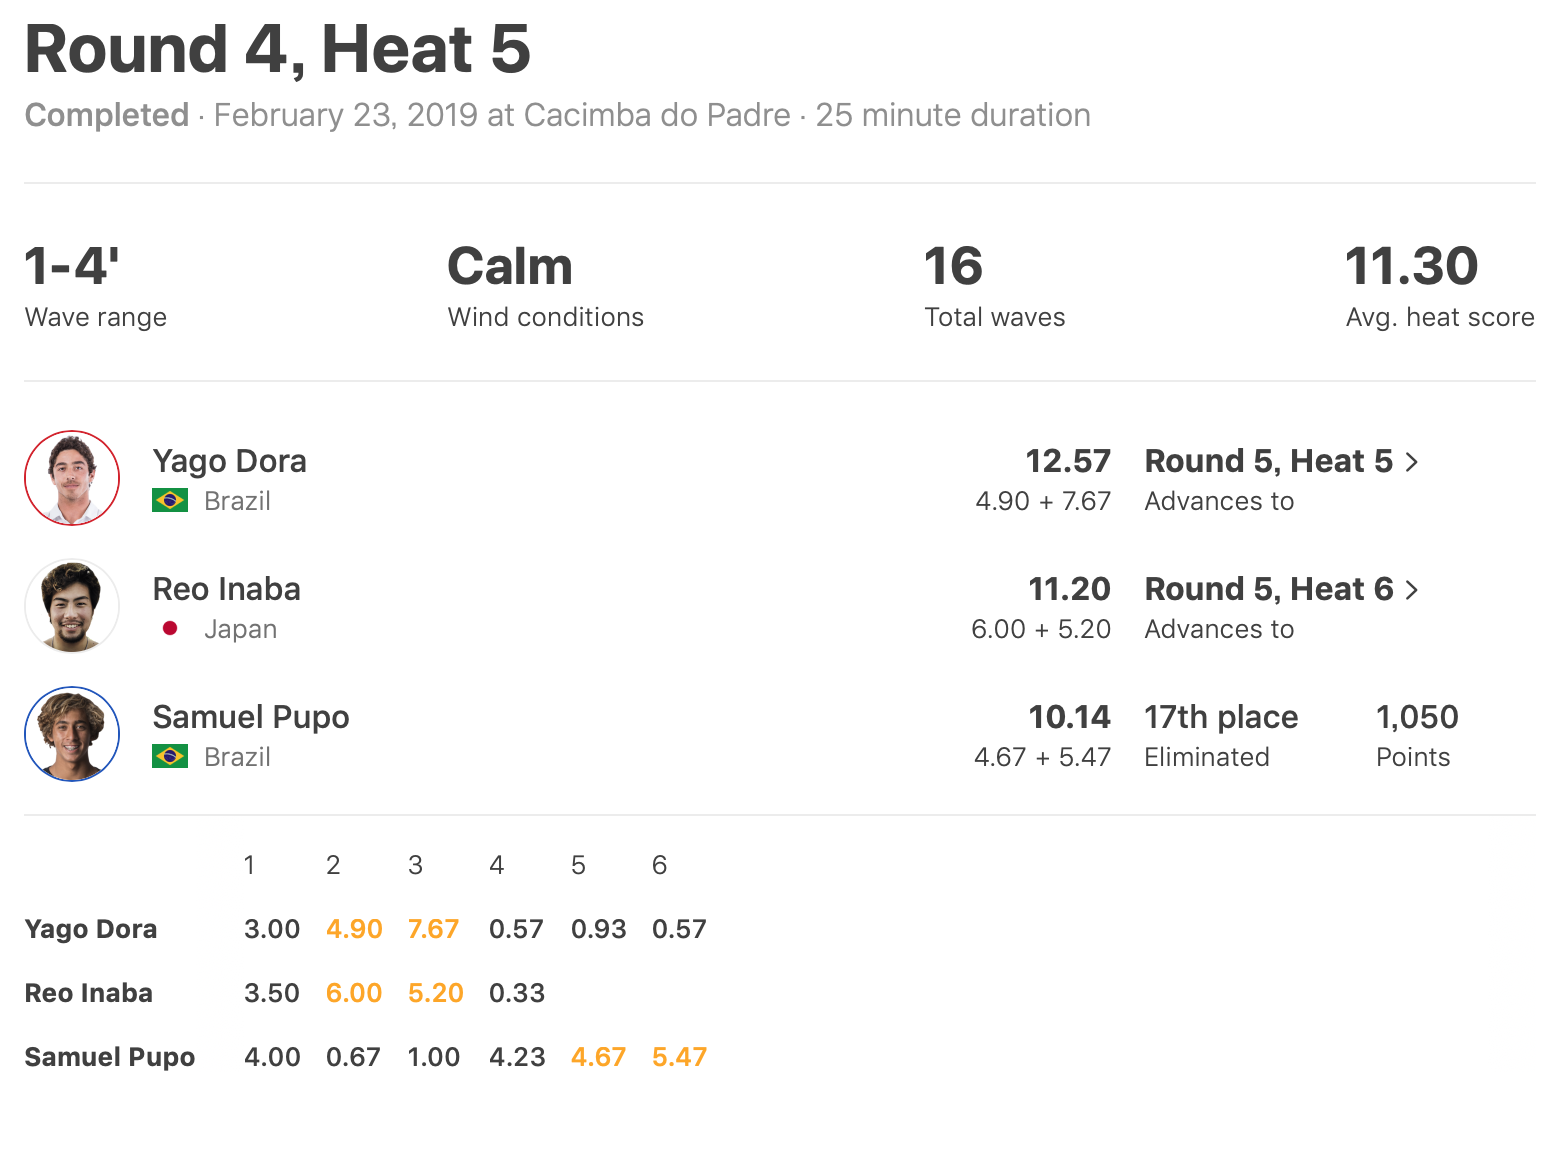The width and height of the screenshot is (1560, 1166).
Task: Select the Reo Inaba athlete name
Action: [226, 589]
